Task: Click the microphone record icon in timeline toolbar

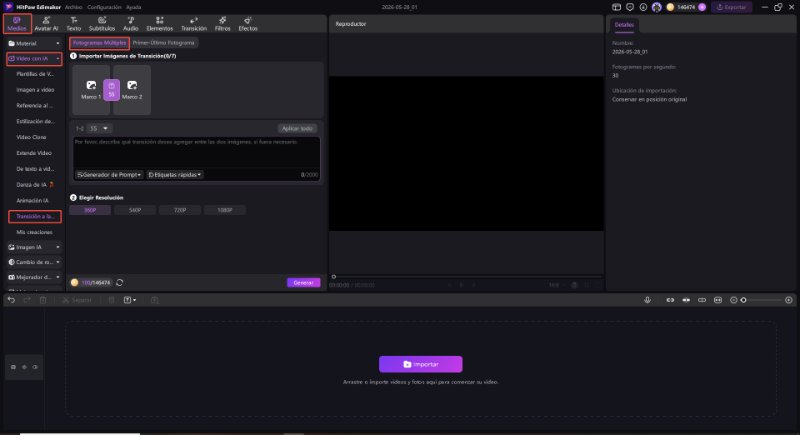Action: [x=647, y=300]
